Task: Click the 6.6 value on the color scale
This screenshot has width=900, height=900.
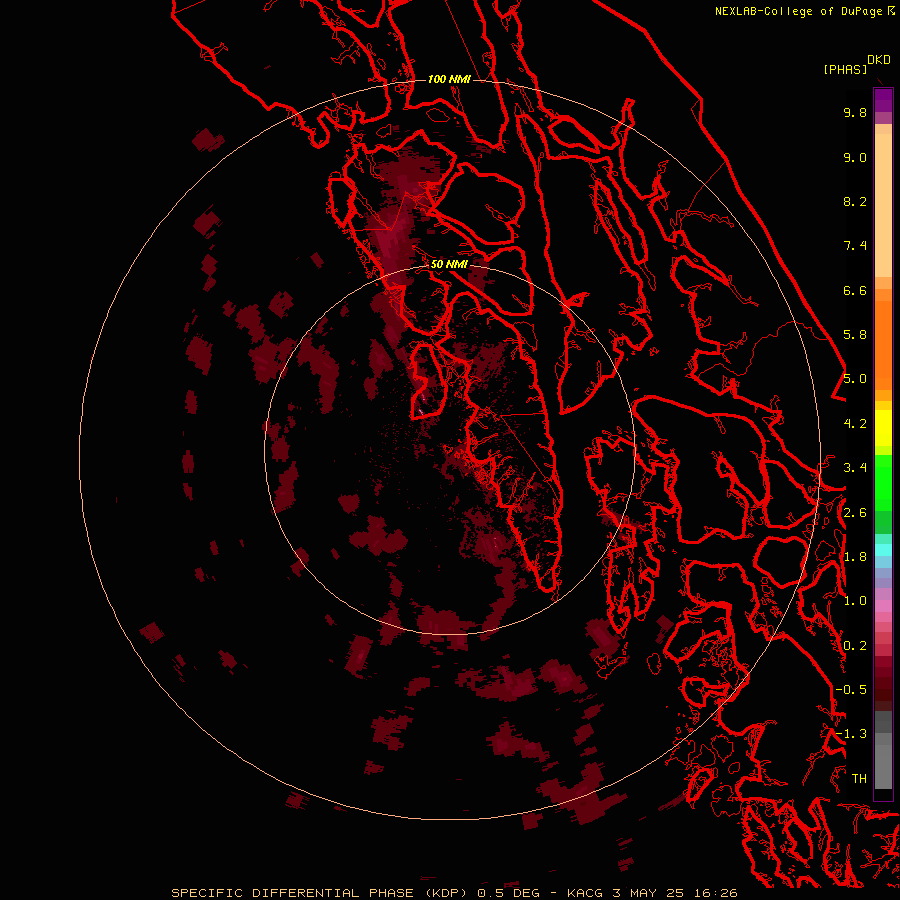Action: pos(855,290)
